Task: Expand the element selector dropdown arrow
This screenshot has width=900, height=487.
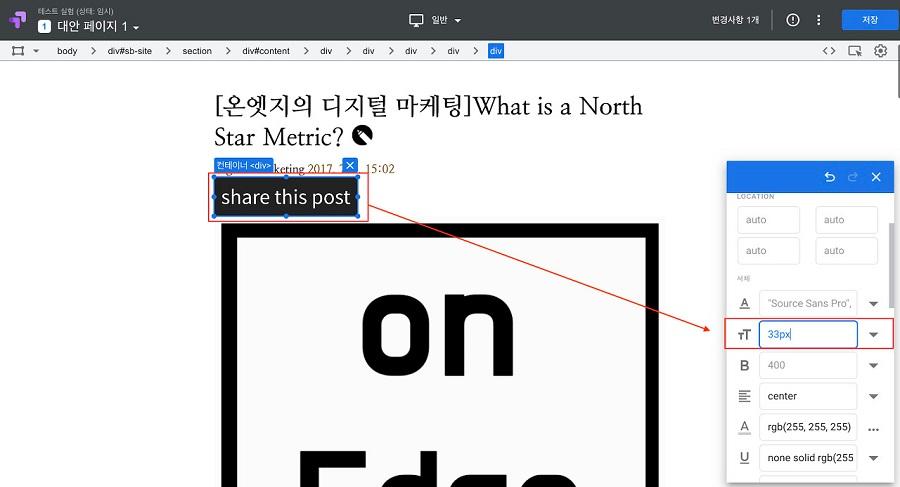Action: pyautogui.click(x=36, y=51)
